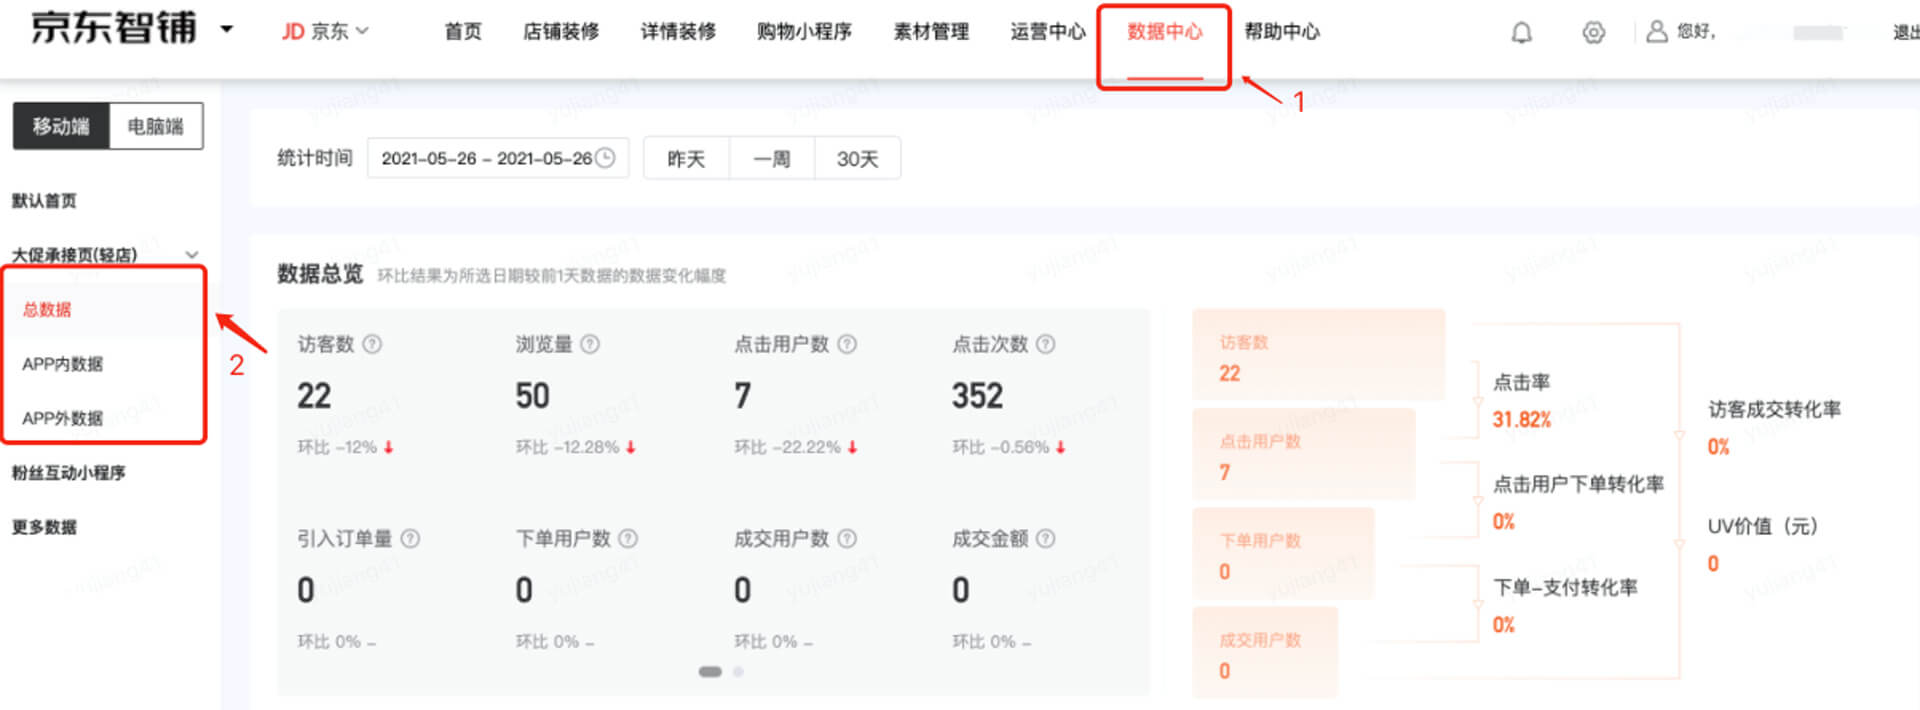This screenshot has height=710, width=1920.
Task: Go to the 店铺装修 tab
Action: coord(561,32)
